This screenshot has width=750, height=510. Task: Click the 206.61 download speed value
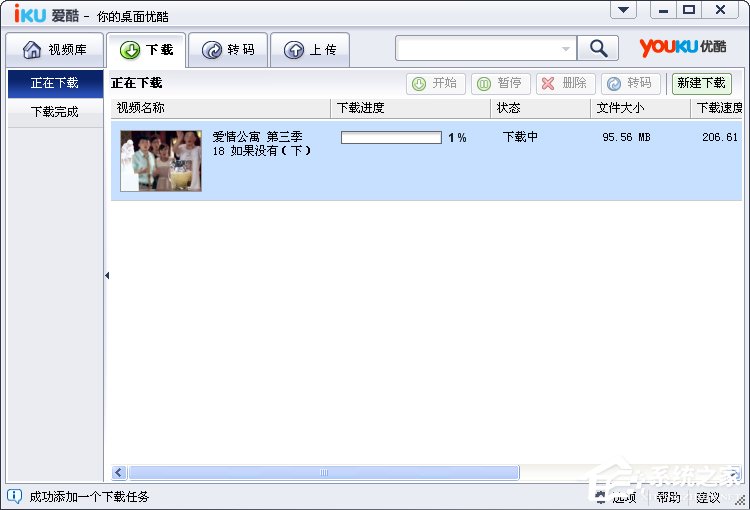(720, 137)
